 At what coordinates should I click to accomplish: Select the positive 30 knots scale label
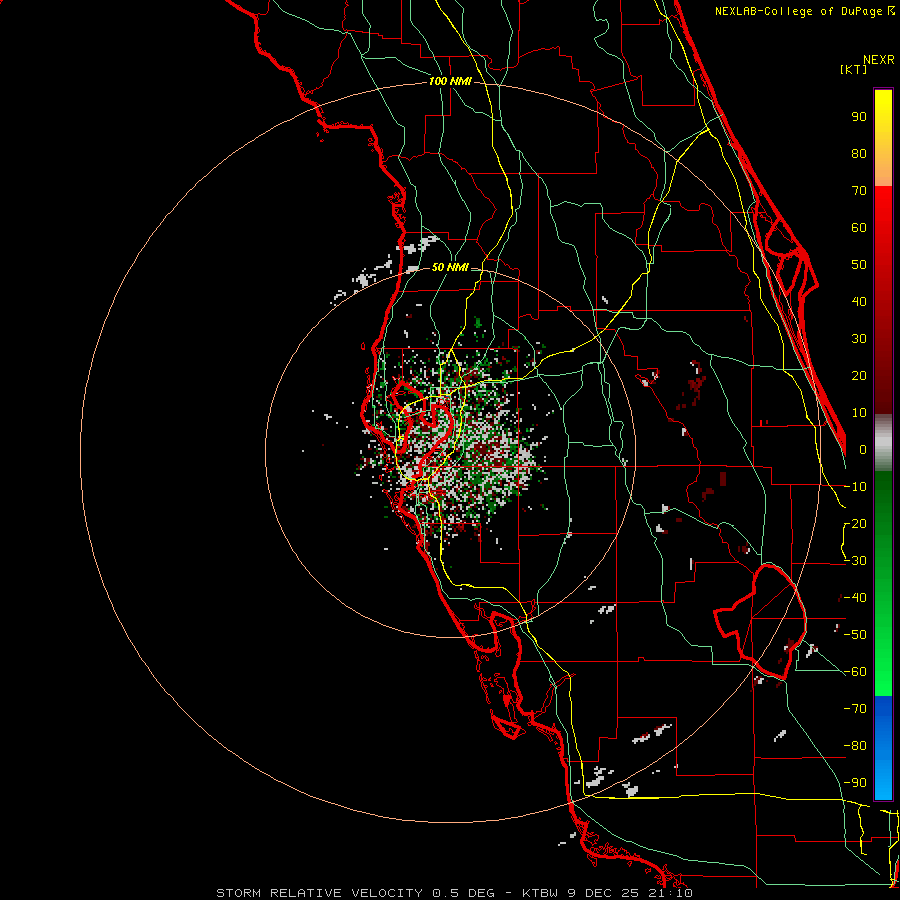(859, 339)
